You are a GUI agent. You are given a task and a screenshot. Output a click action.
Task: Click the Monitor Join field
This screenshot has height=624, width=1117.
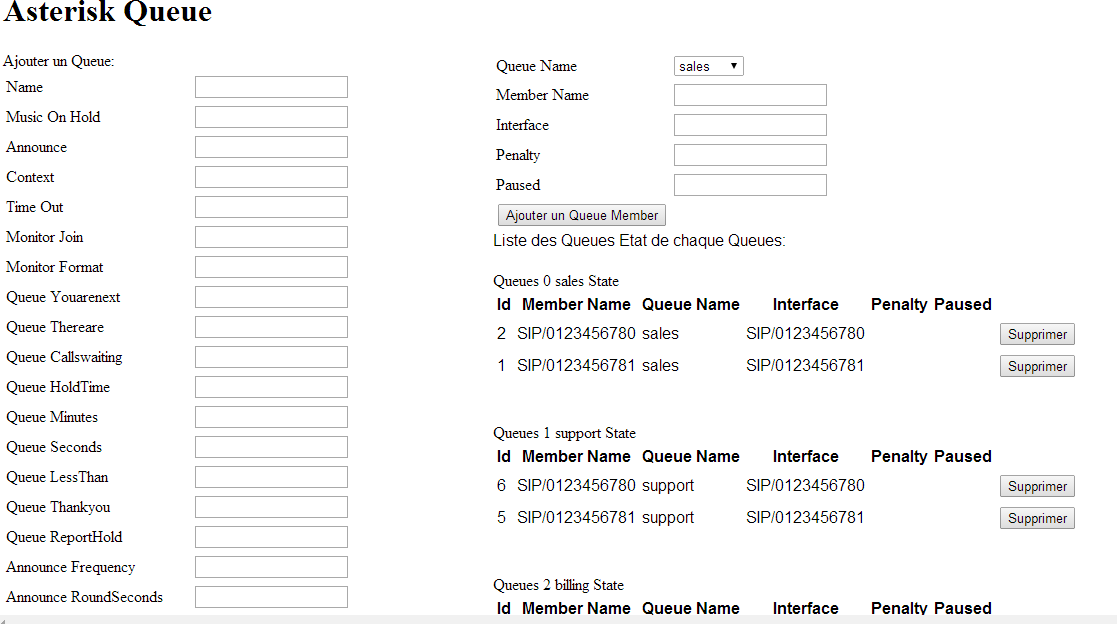271,237
